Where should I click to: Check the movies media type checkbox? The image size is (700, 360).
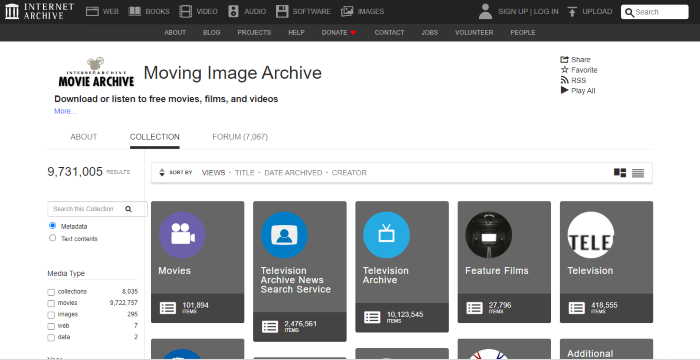coord(51,304)
